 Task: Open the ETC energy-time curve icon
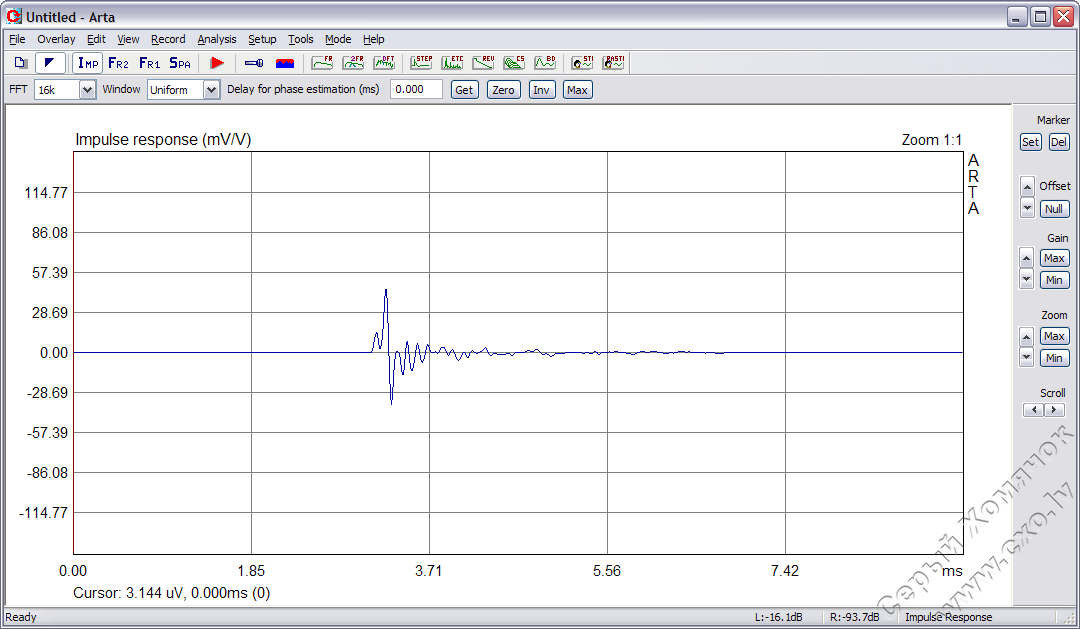point(452,63)
